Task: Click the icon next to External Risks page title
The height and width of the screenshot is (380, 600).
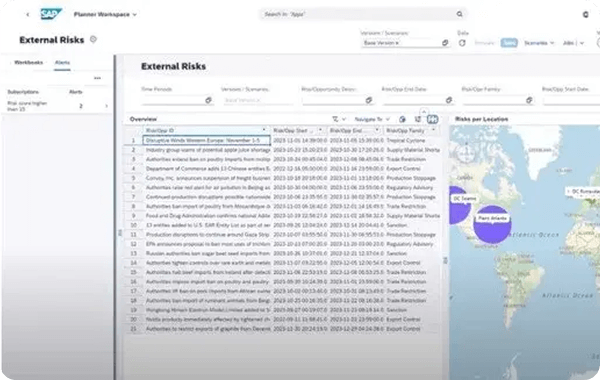Action: click(93, 39)
